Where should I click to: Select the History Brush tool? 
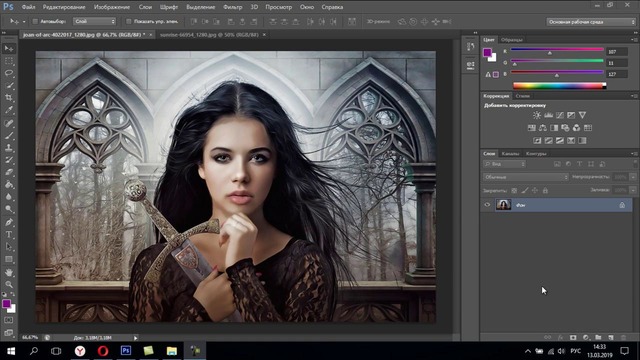pyautogui.click(x=9, y=160)
